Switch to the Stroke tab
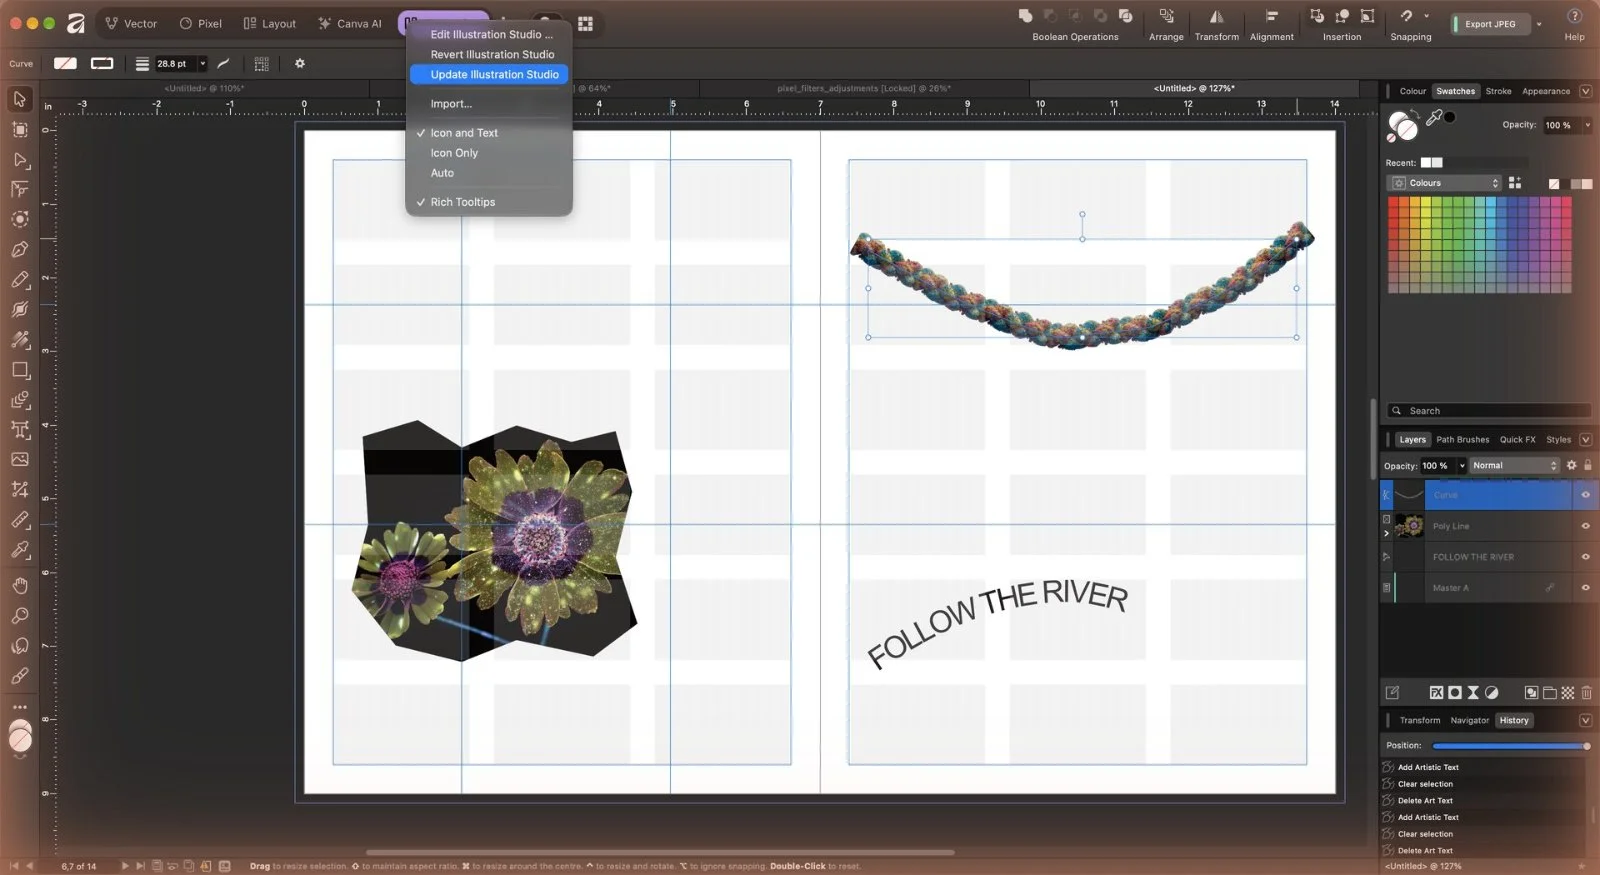 pos(1498,91)
